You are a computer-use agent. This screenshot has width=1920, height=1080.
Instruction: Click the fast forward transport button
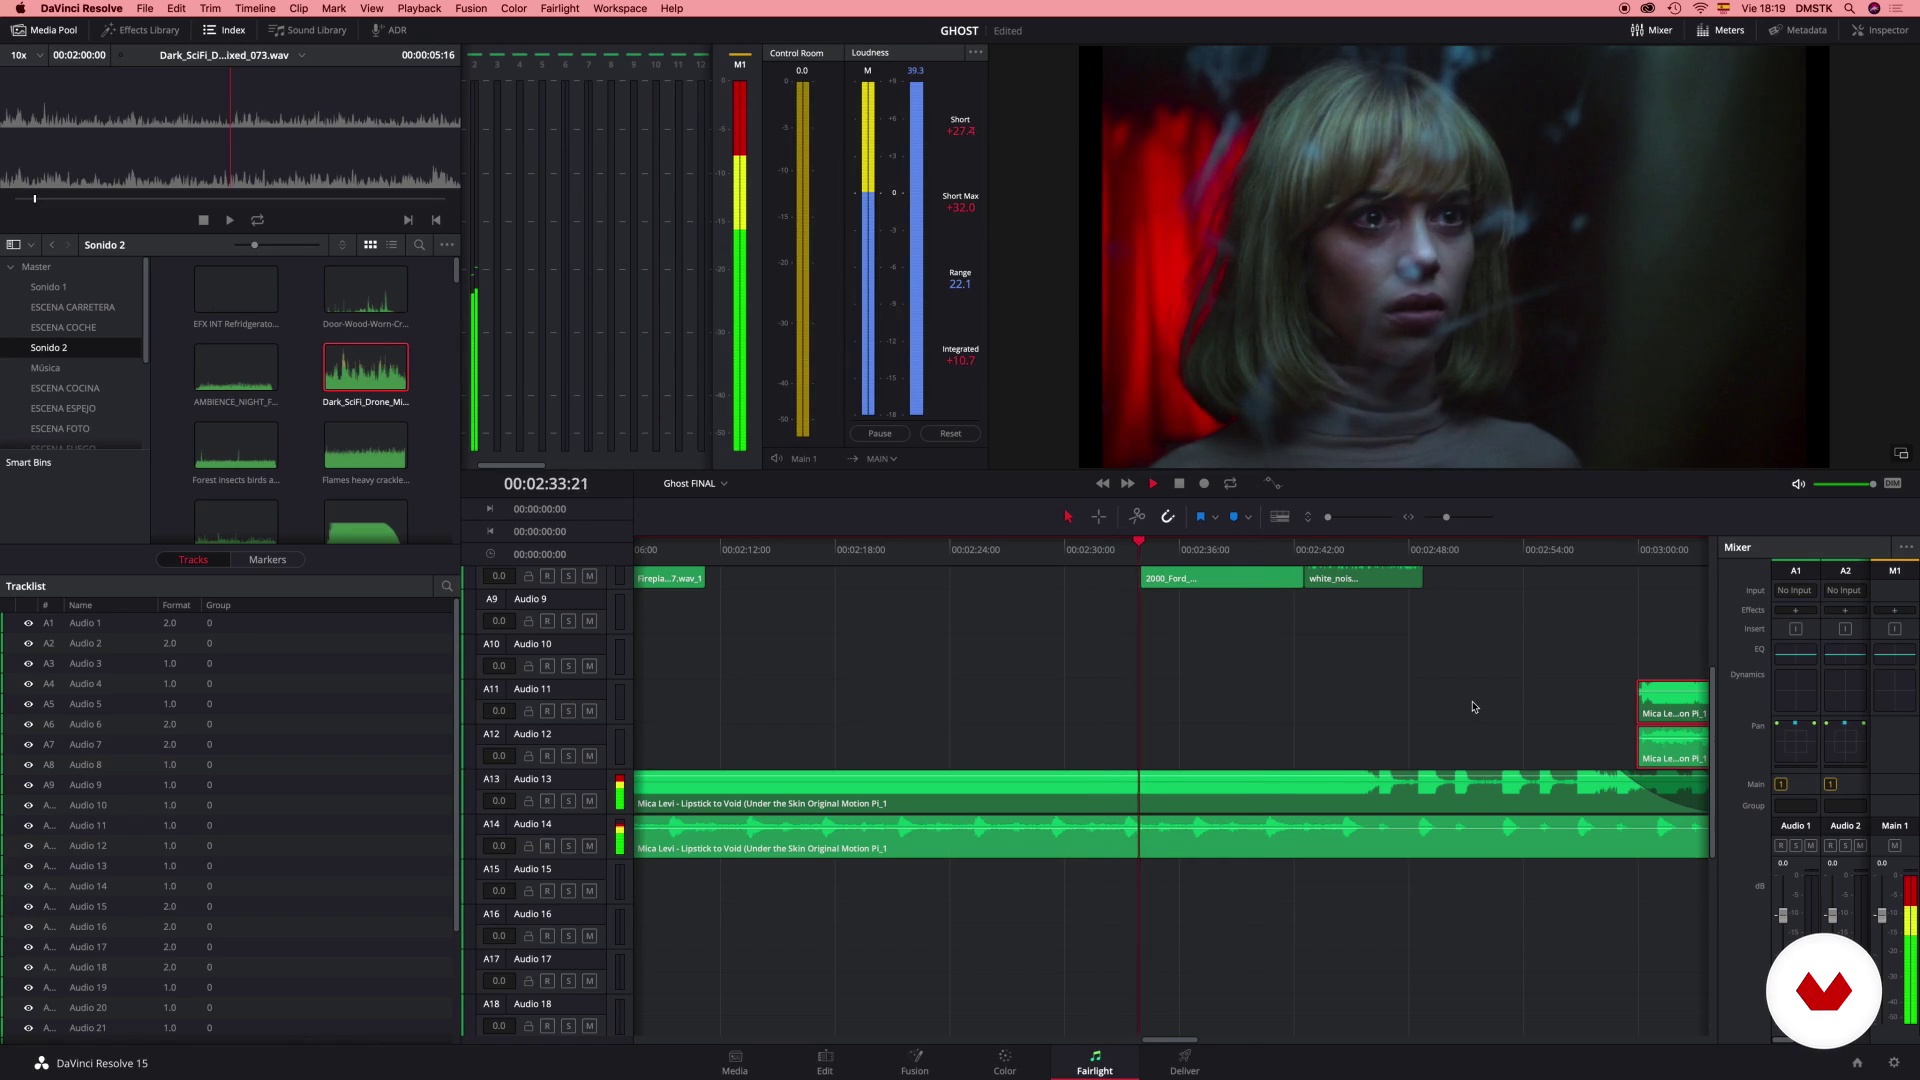coord(1127,484)
